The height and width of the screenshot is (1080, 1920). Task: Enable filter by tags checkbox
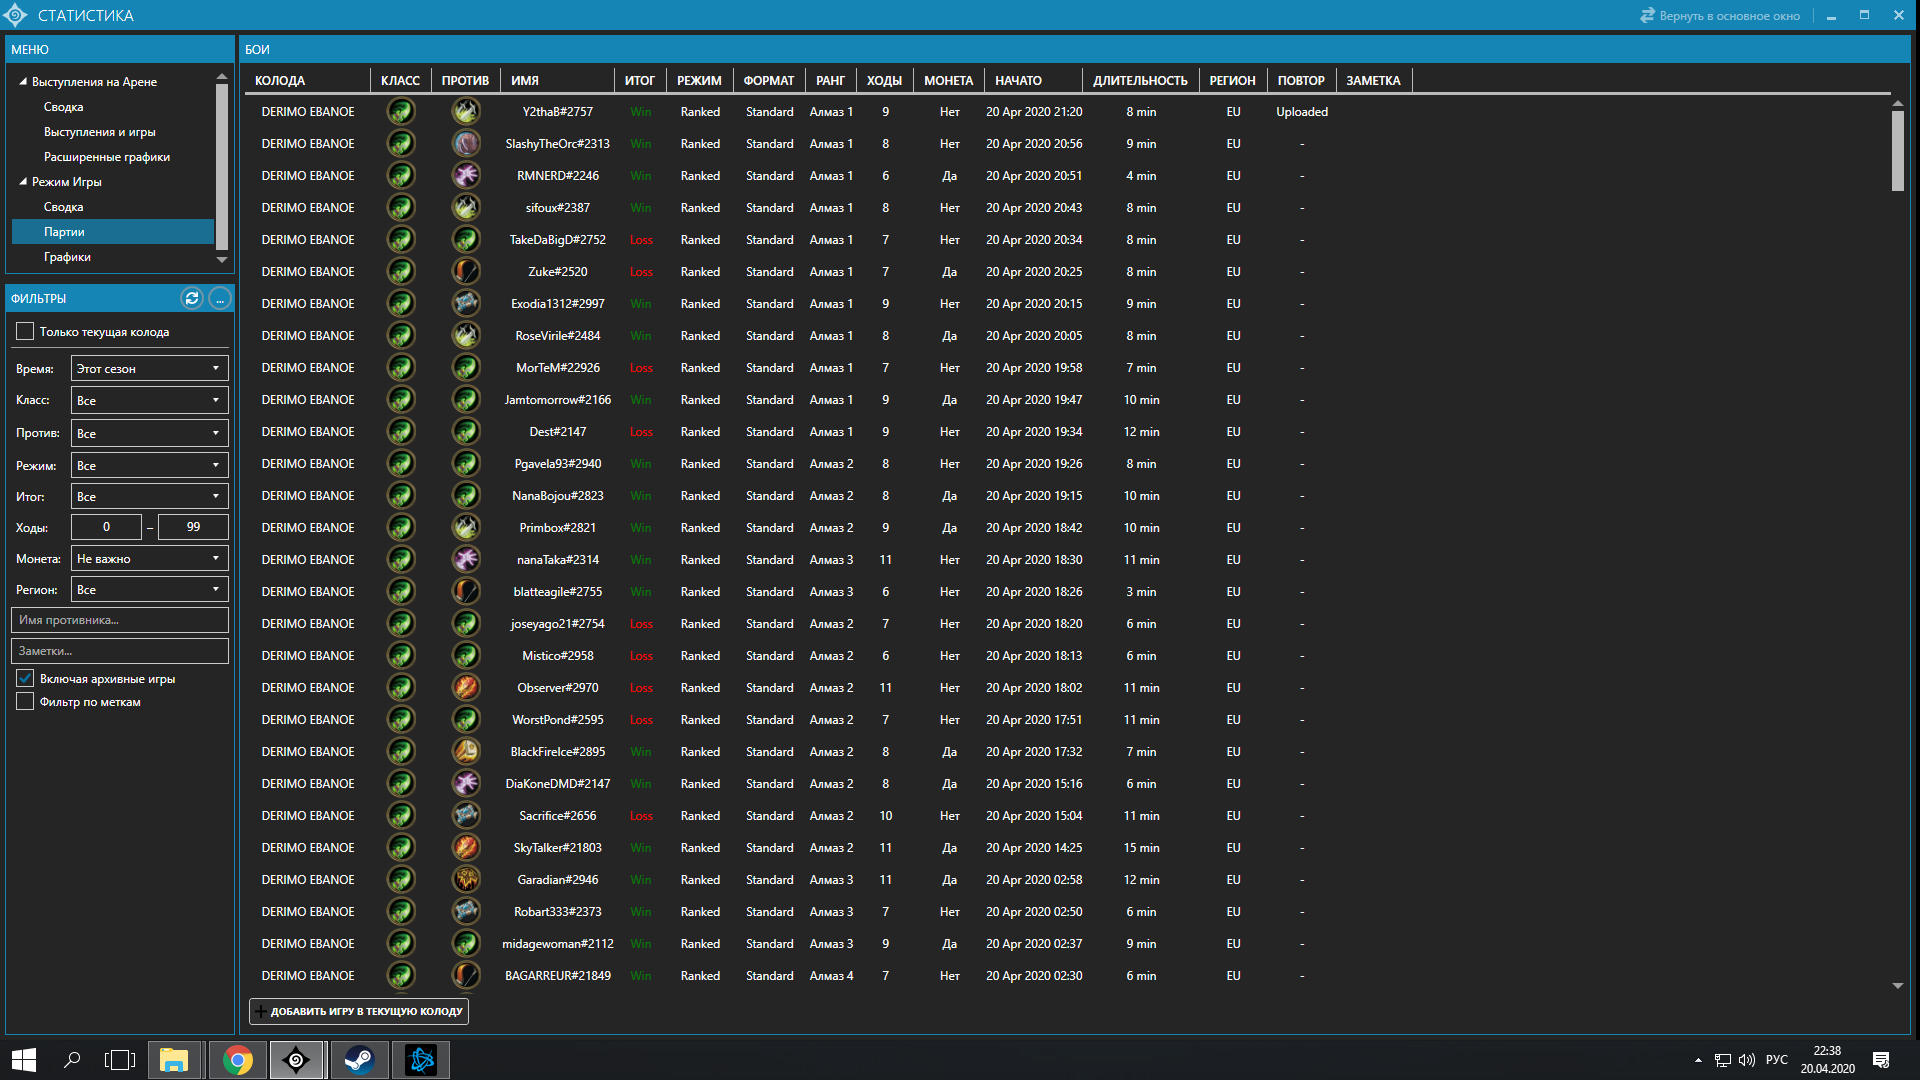click(x=26, y=702)
